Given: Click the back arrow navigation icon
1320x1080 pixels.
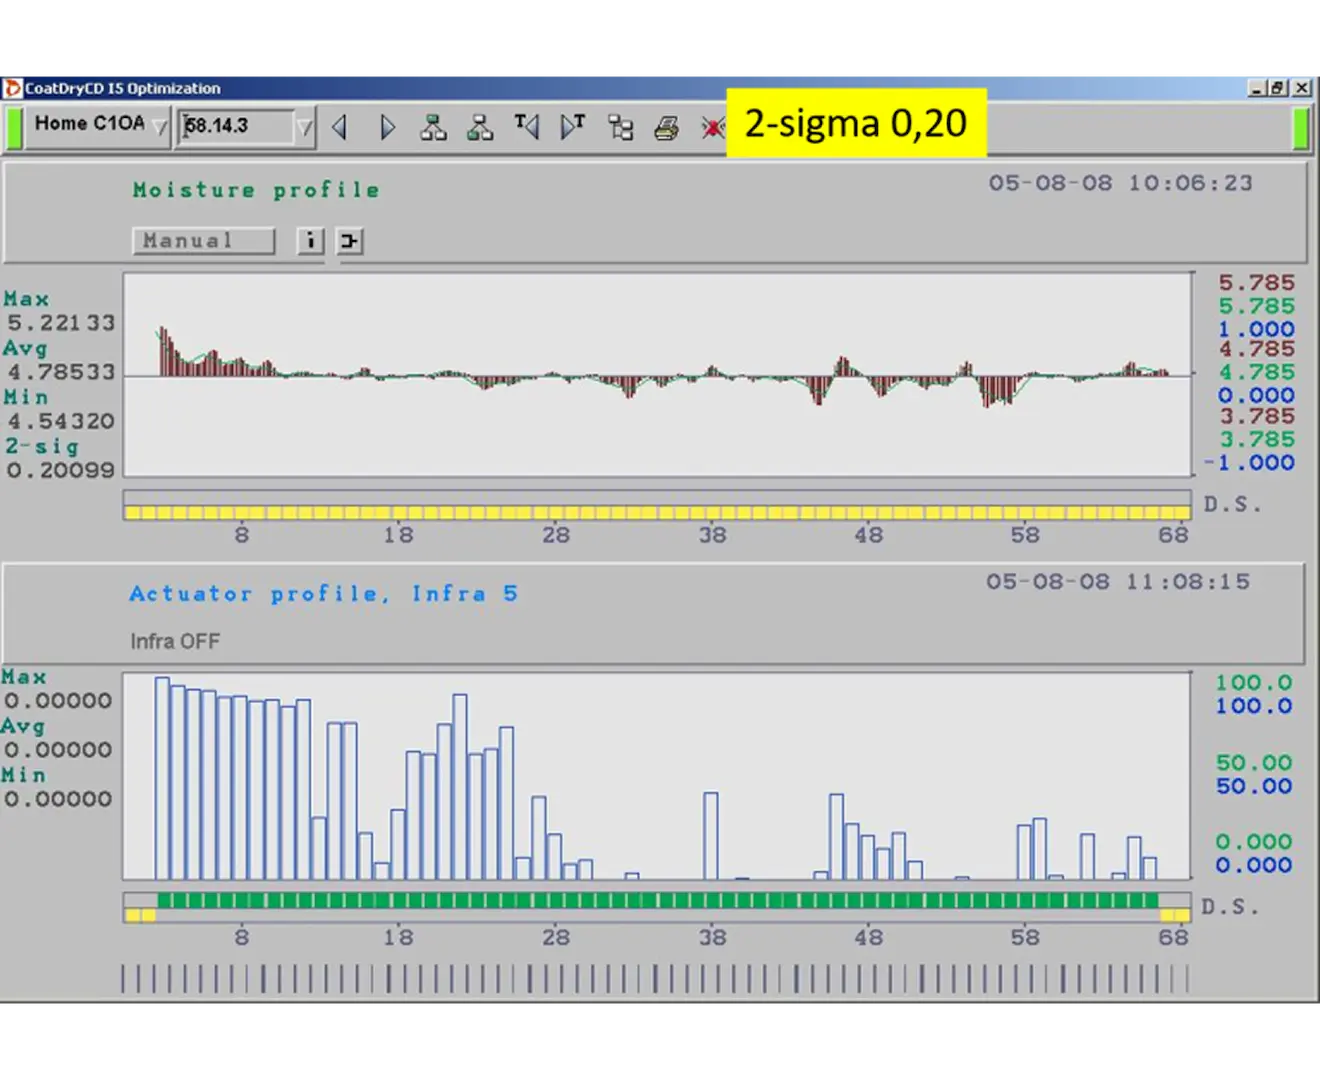Looking at the screenshot, I should [x=340, y=128].
